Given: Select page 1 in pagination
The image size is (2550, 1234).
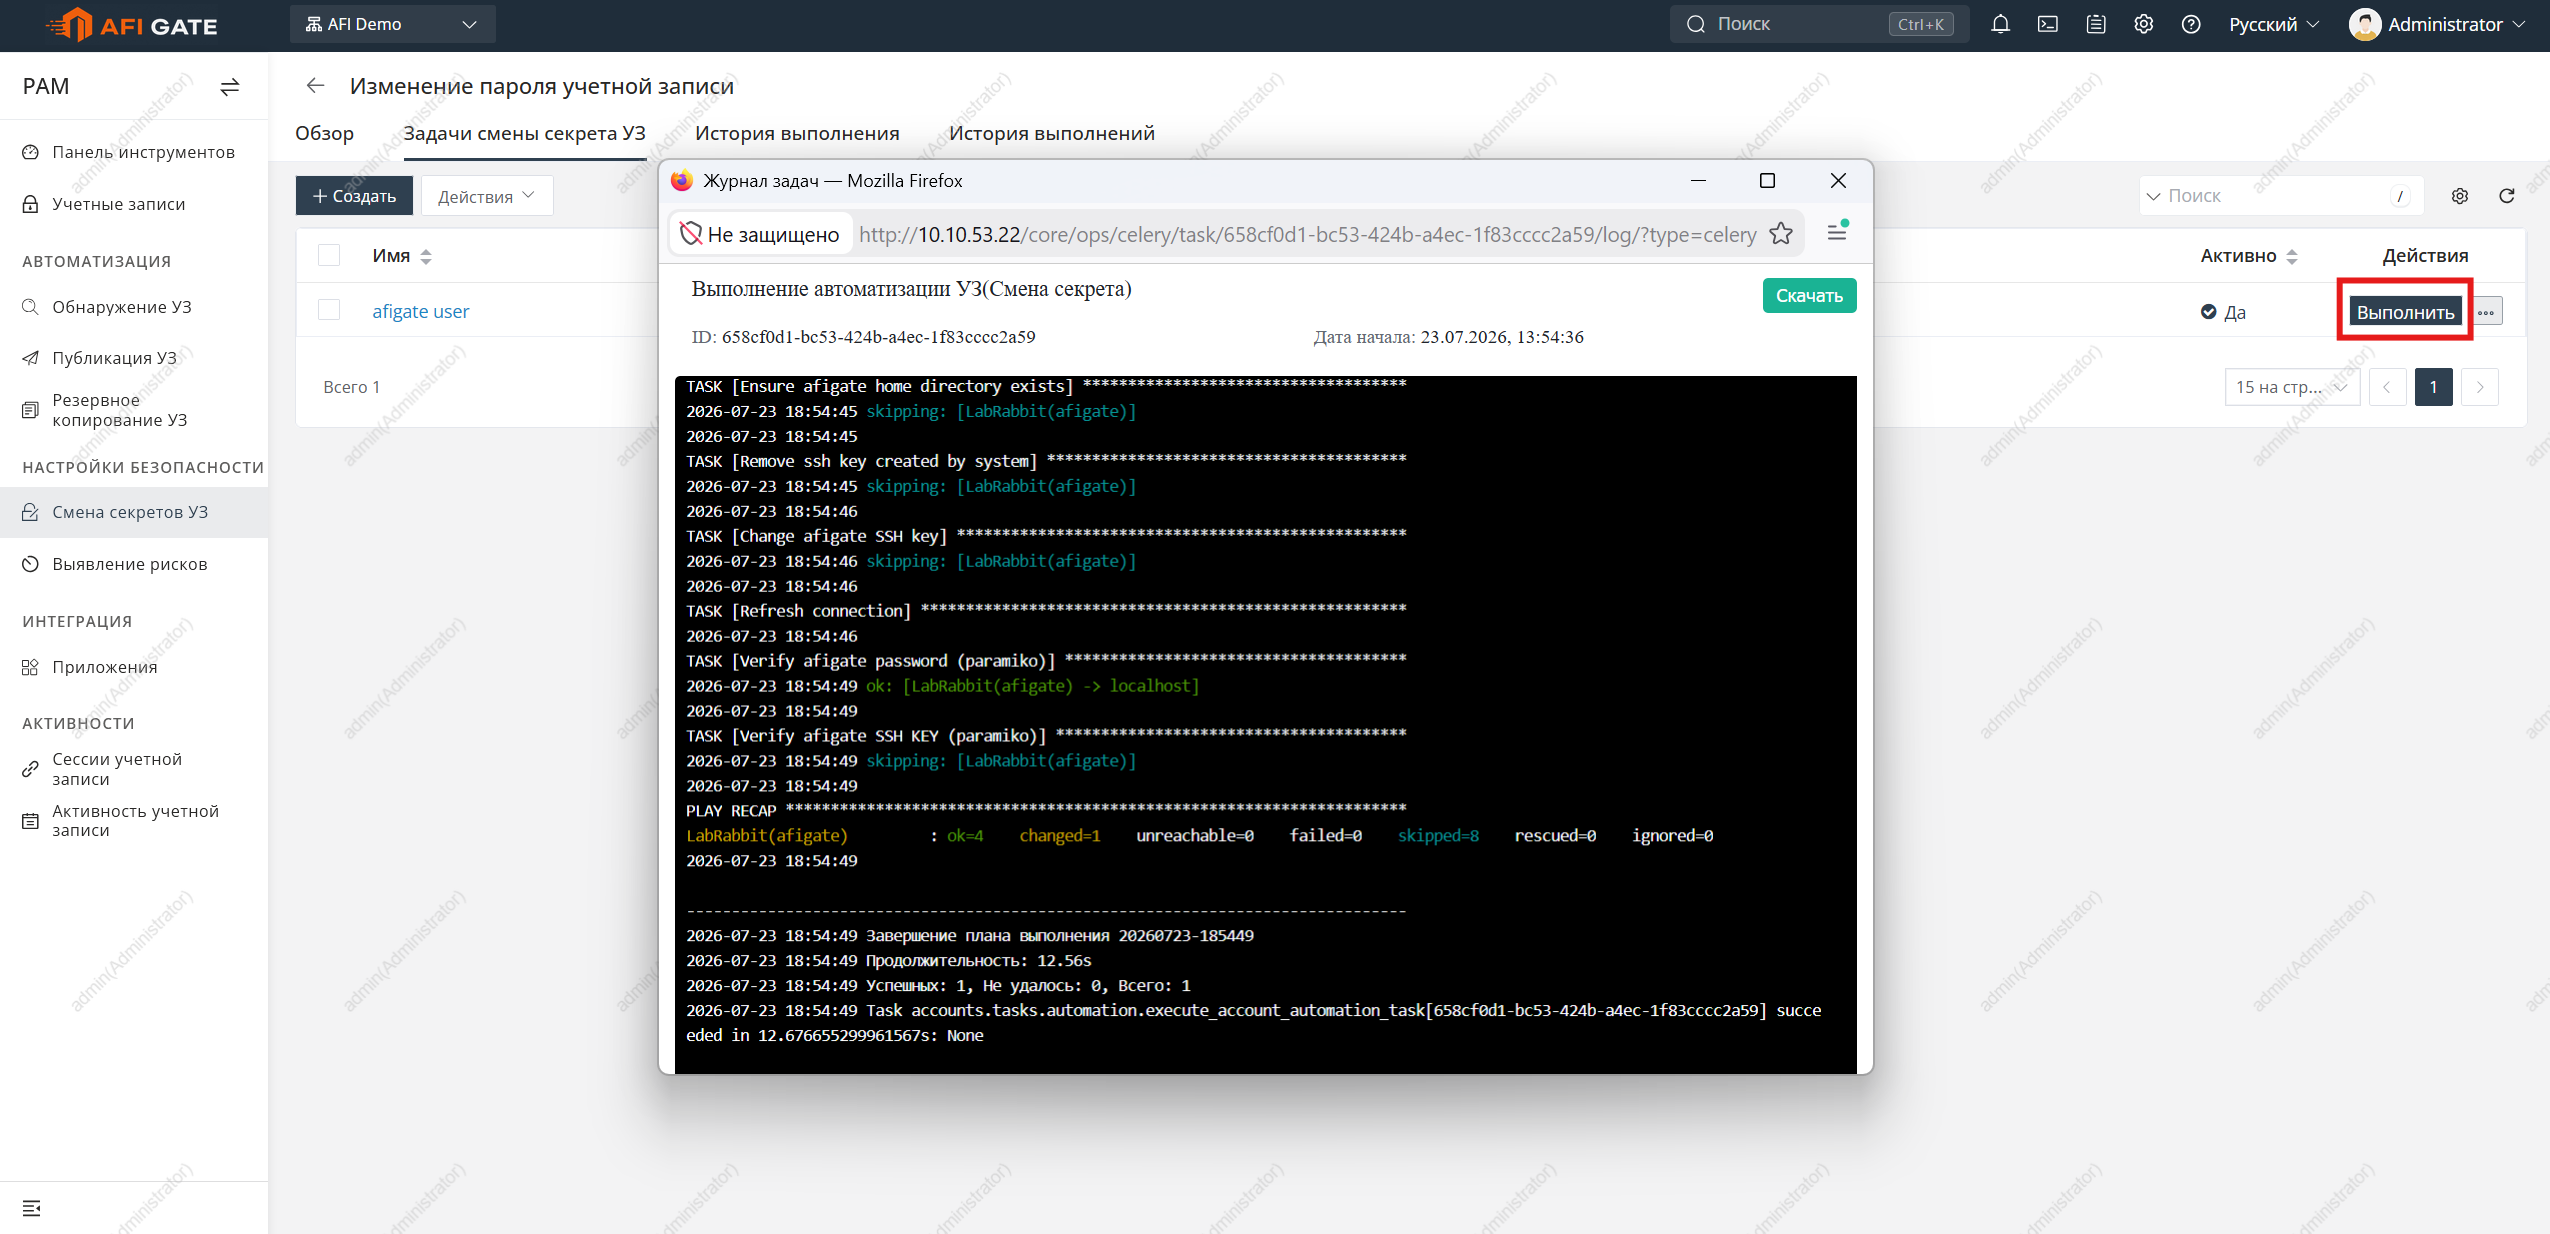Looking at the screenshot, I should pos(2433,387).
